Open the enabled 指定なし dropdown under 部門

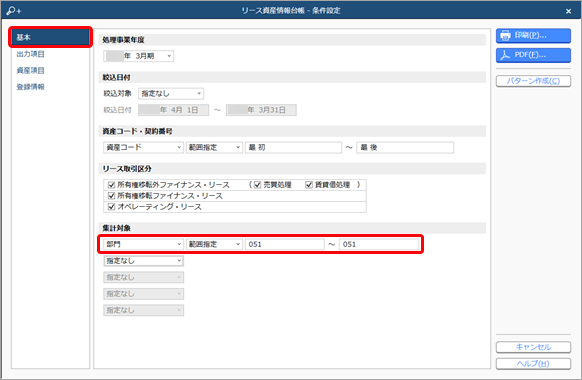143,261
